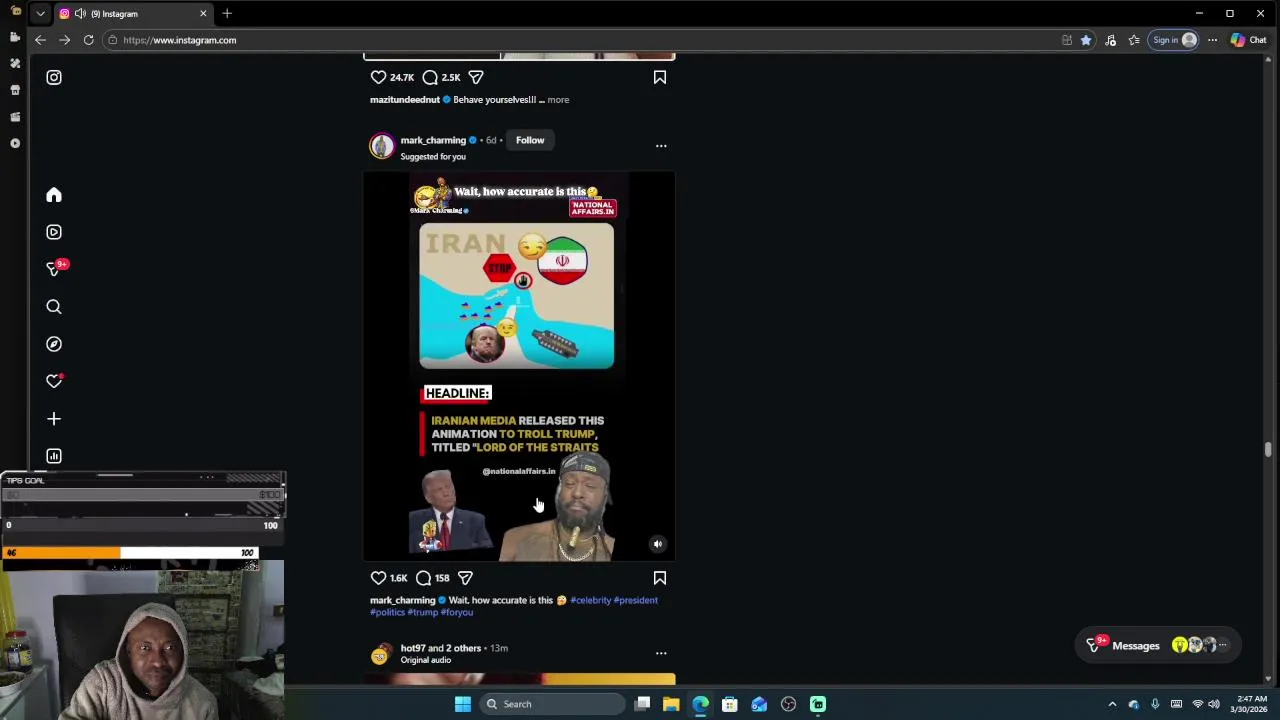1280x720 pixels.
Task: Open the volume control in system tray
Action: click(x=1219, y=704)
